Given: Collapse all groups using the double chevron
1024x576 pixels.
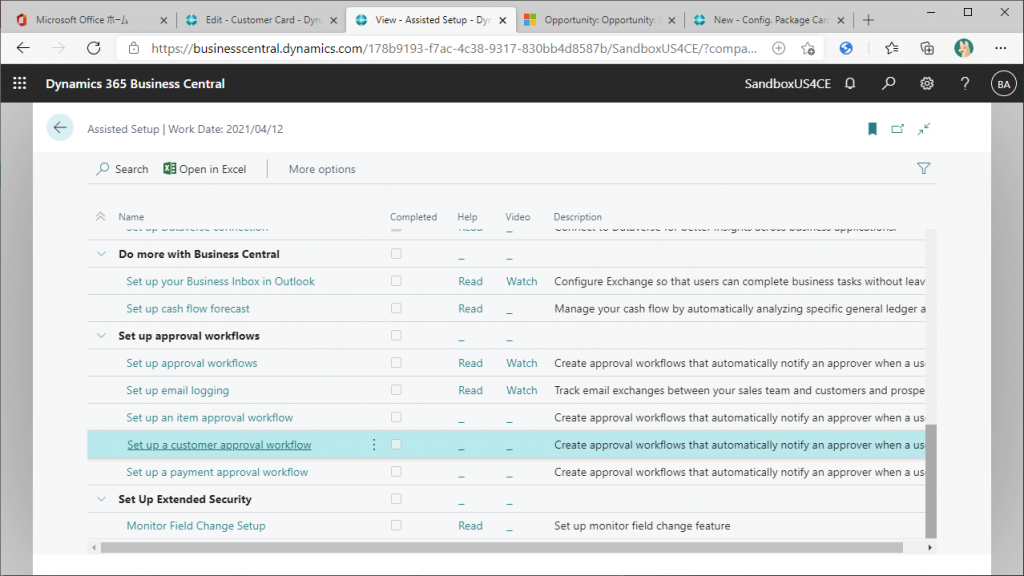Looking at the screenshot, I should (101, 216).
